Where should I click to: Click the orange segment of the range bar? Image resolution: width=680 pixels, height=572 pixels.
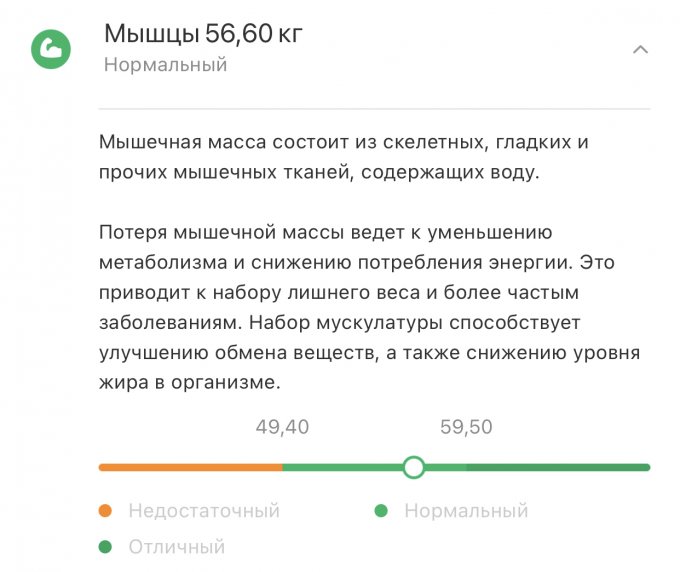click(190, 467)
